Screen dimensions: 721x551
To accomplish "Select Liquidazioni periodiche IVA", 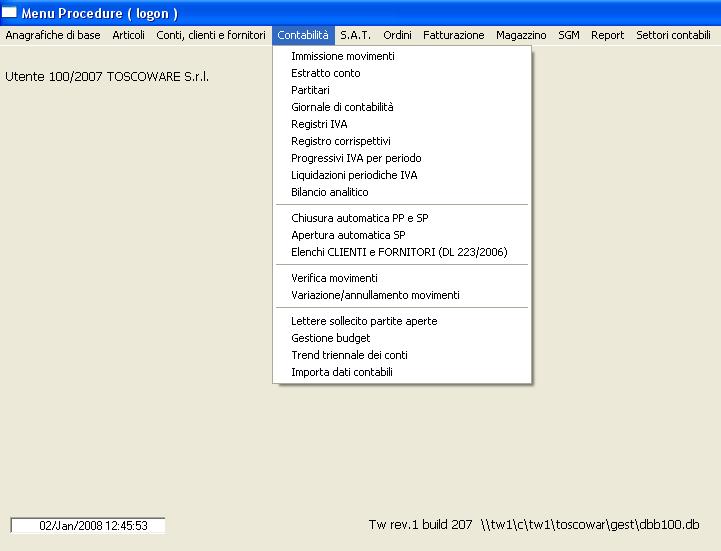I will click(402, 175).
